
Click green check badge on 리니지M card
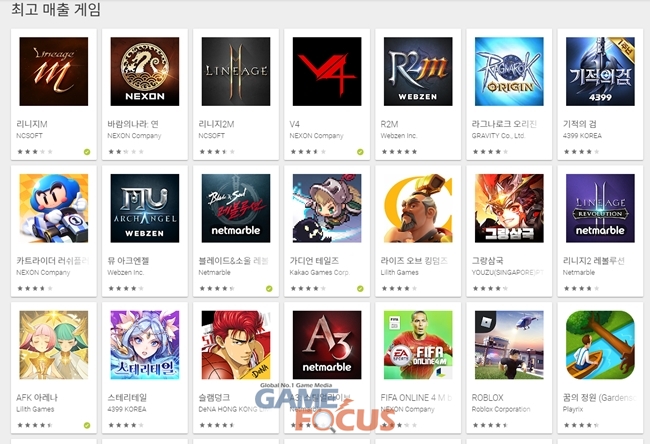(87, 152)
